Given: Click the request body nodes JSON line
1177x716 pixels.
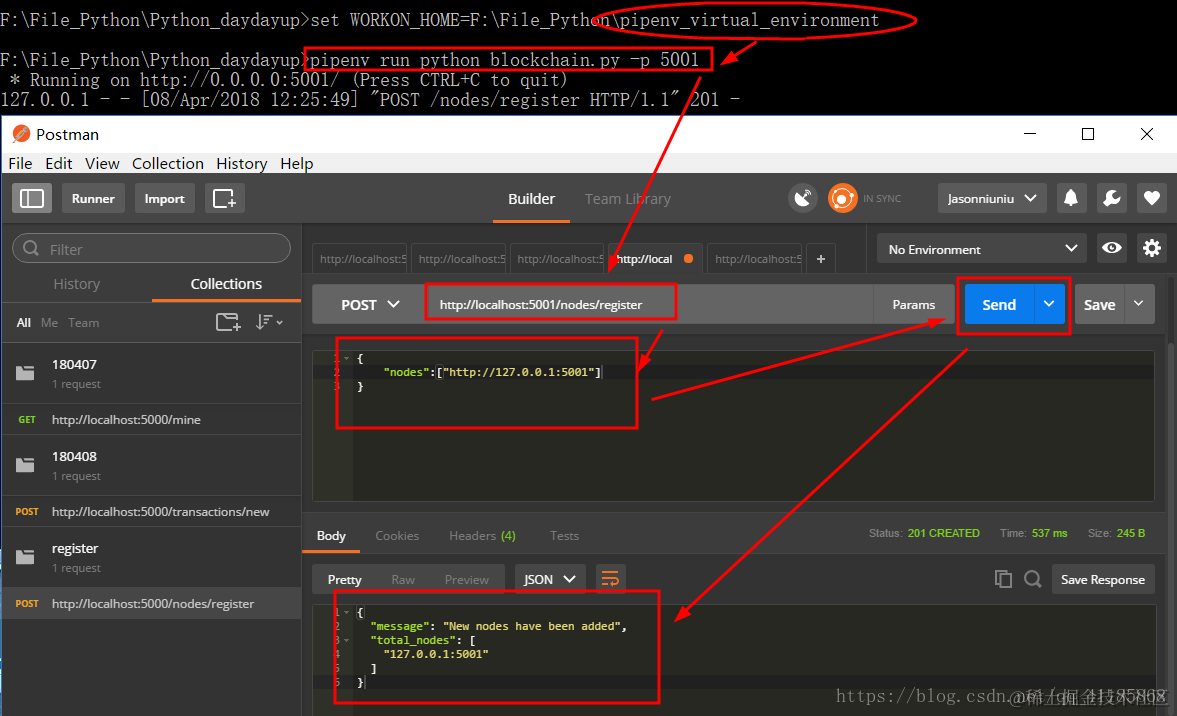Looking at the screenshot, I should point(492,372).
